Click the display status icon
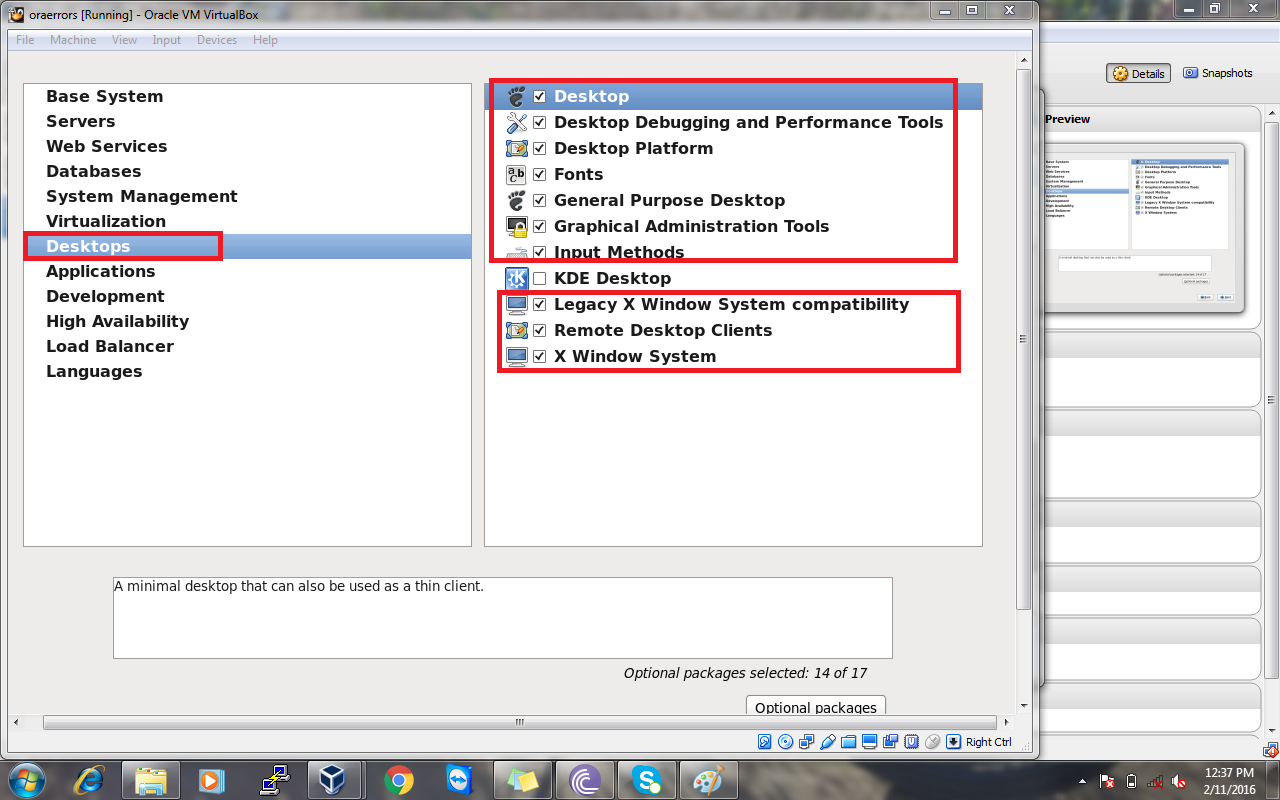 coord(869,742)
